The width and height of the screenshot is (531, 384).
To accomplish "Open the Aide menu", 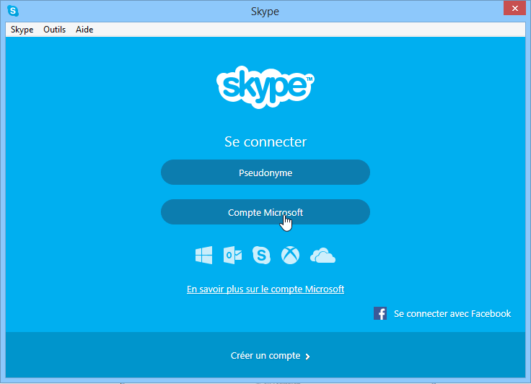I will pos(84,30).
